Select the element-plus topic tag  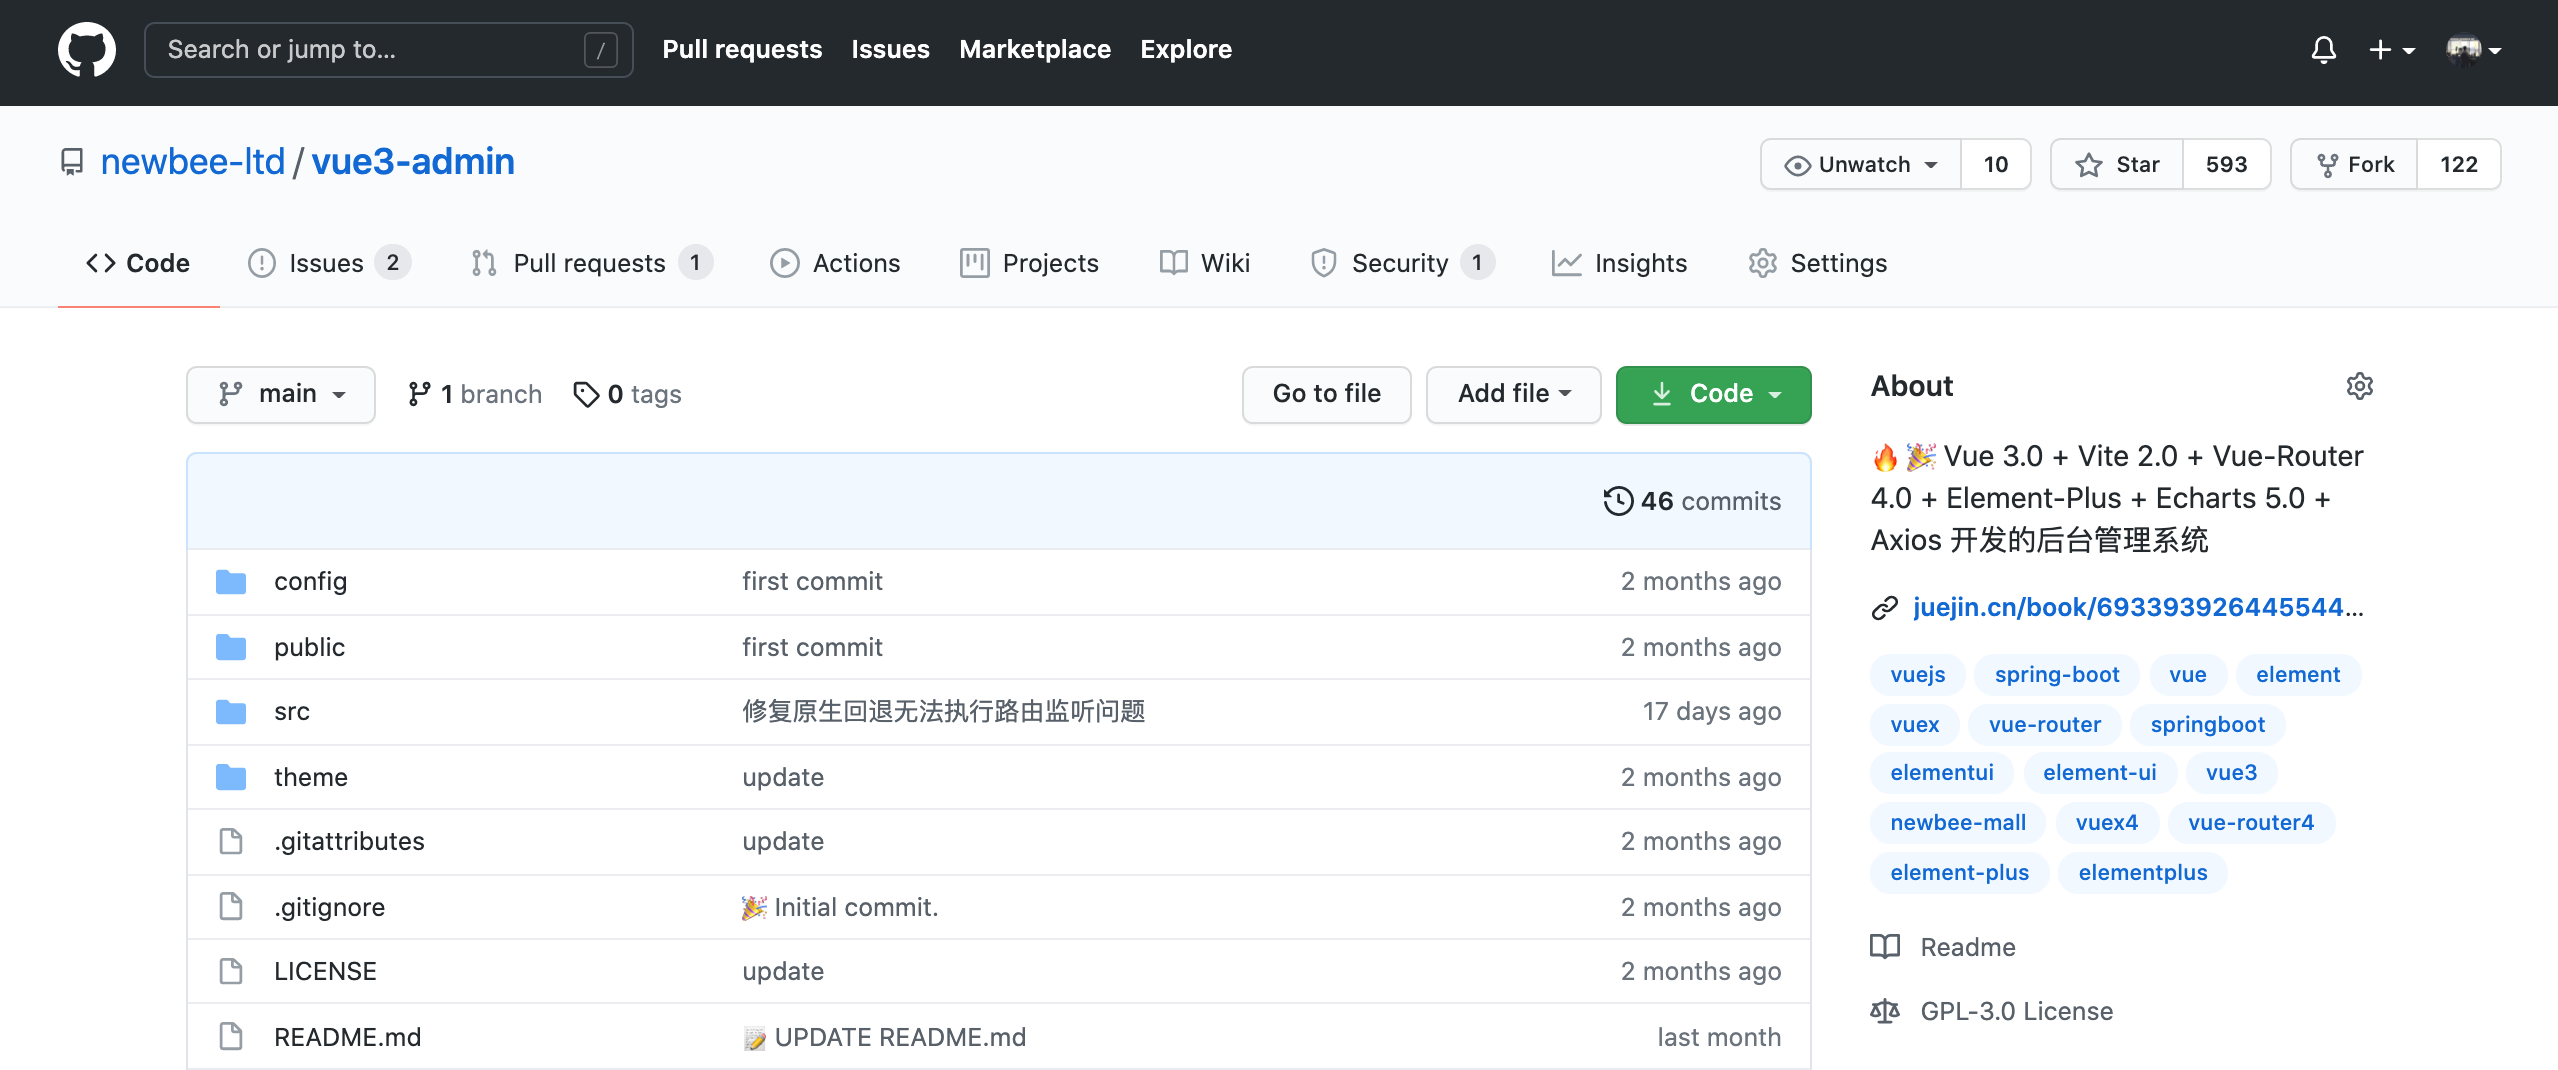point(1959,872)
